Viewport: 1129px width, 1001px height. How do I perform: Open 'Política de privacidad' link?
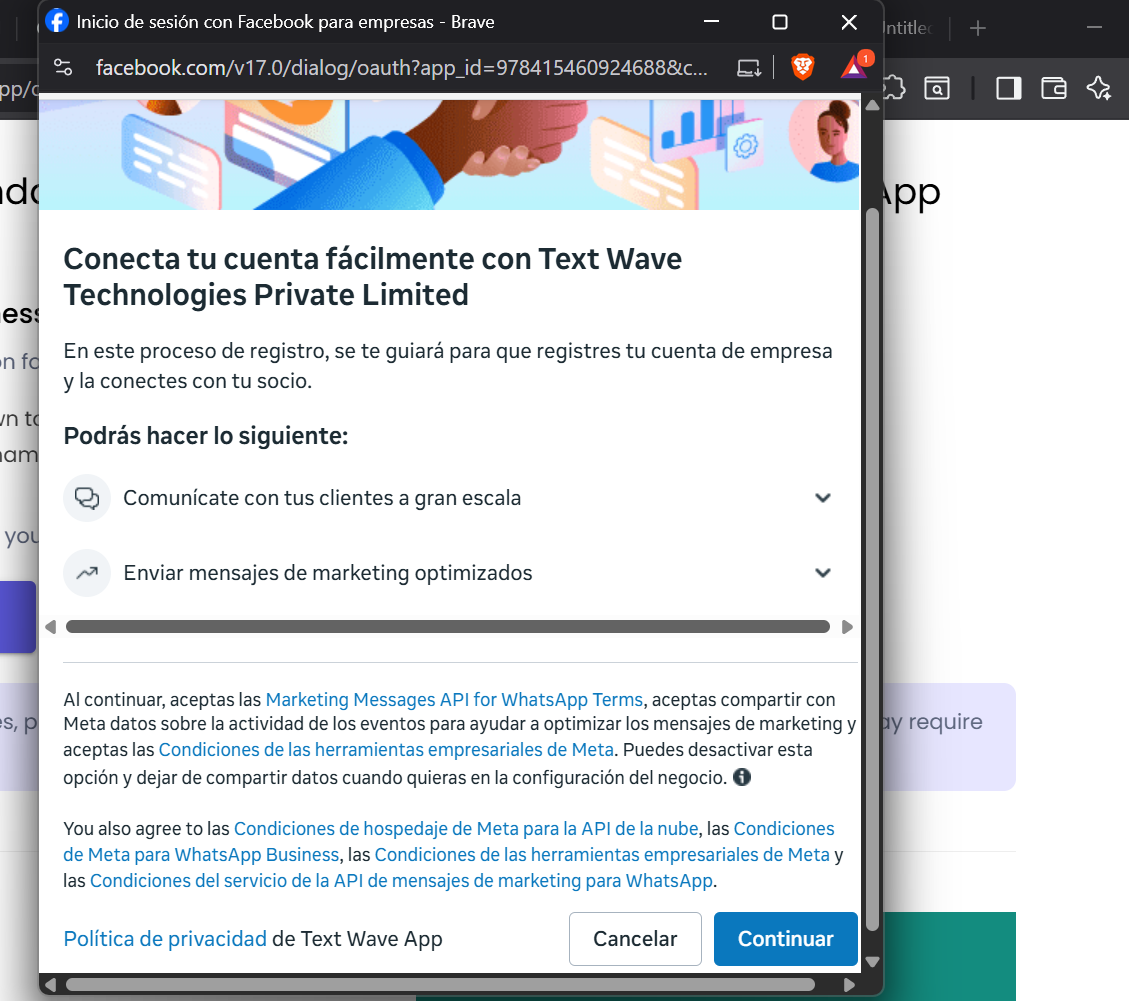[165, 939]
